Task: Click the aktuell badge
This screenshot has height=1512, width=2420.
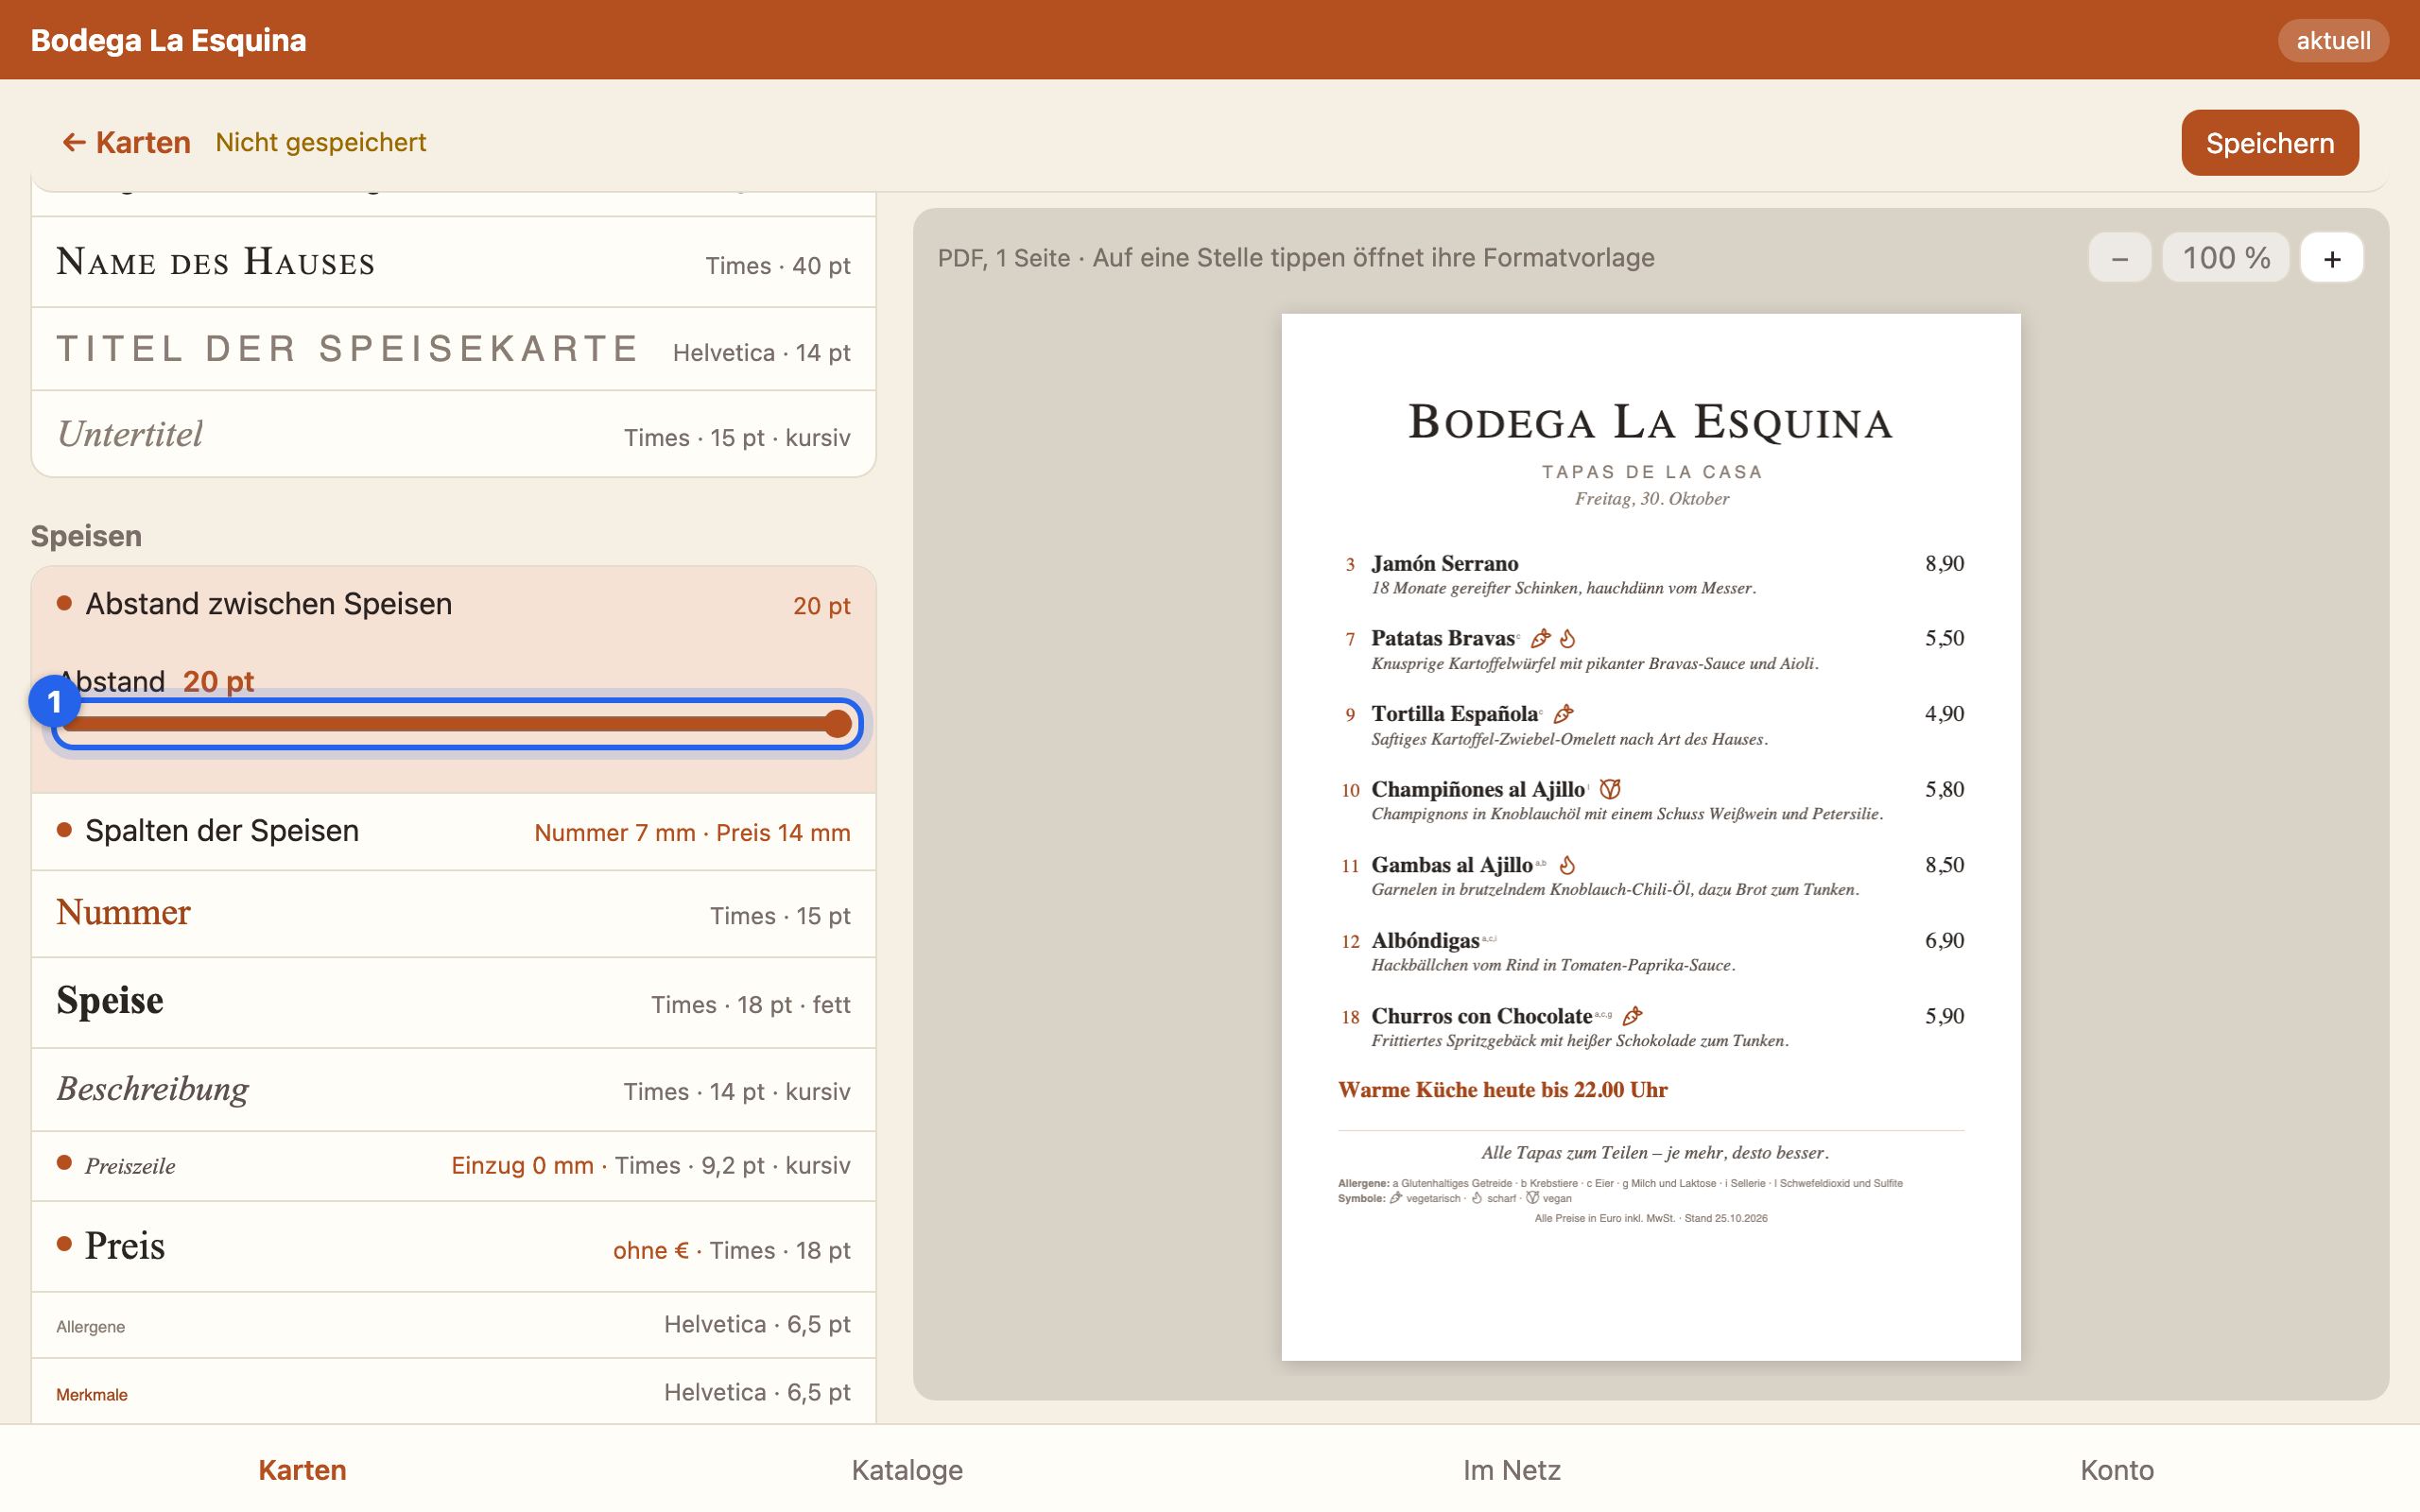Action: pyautogui.click(x=2332, y=41)
